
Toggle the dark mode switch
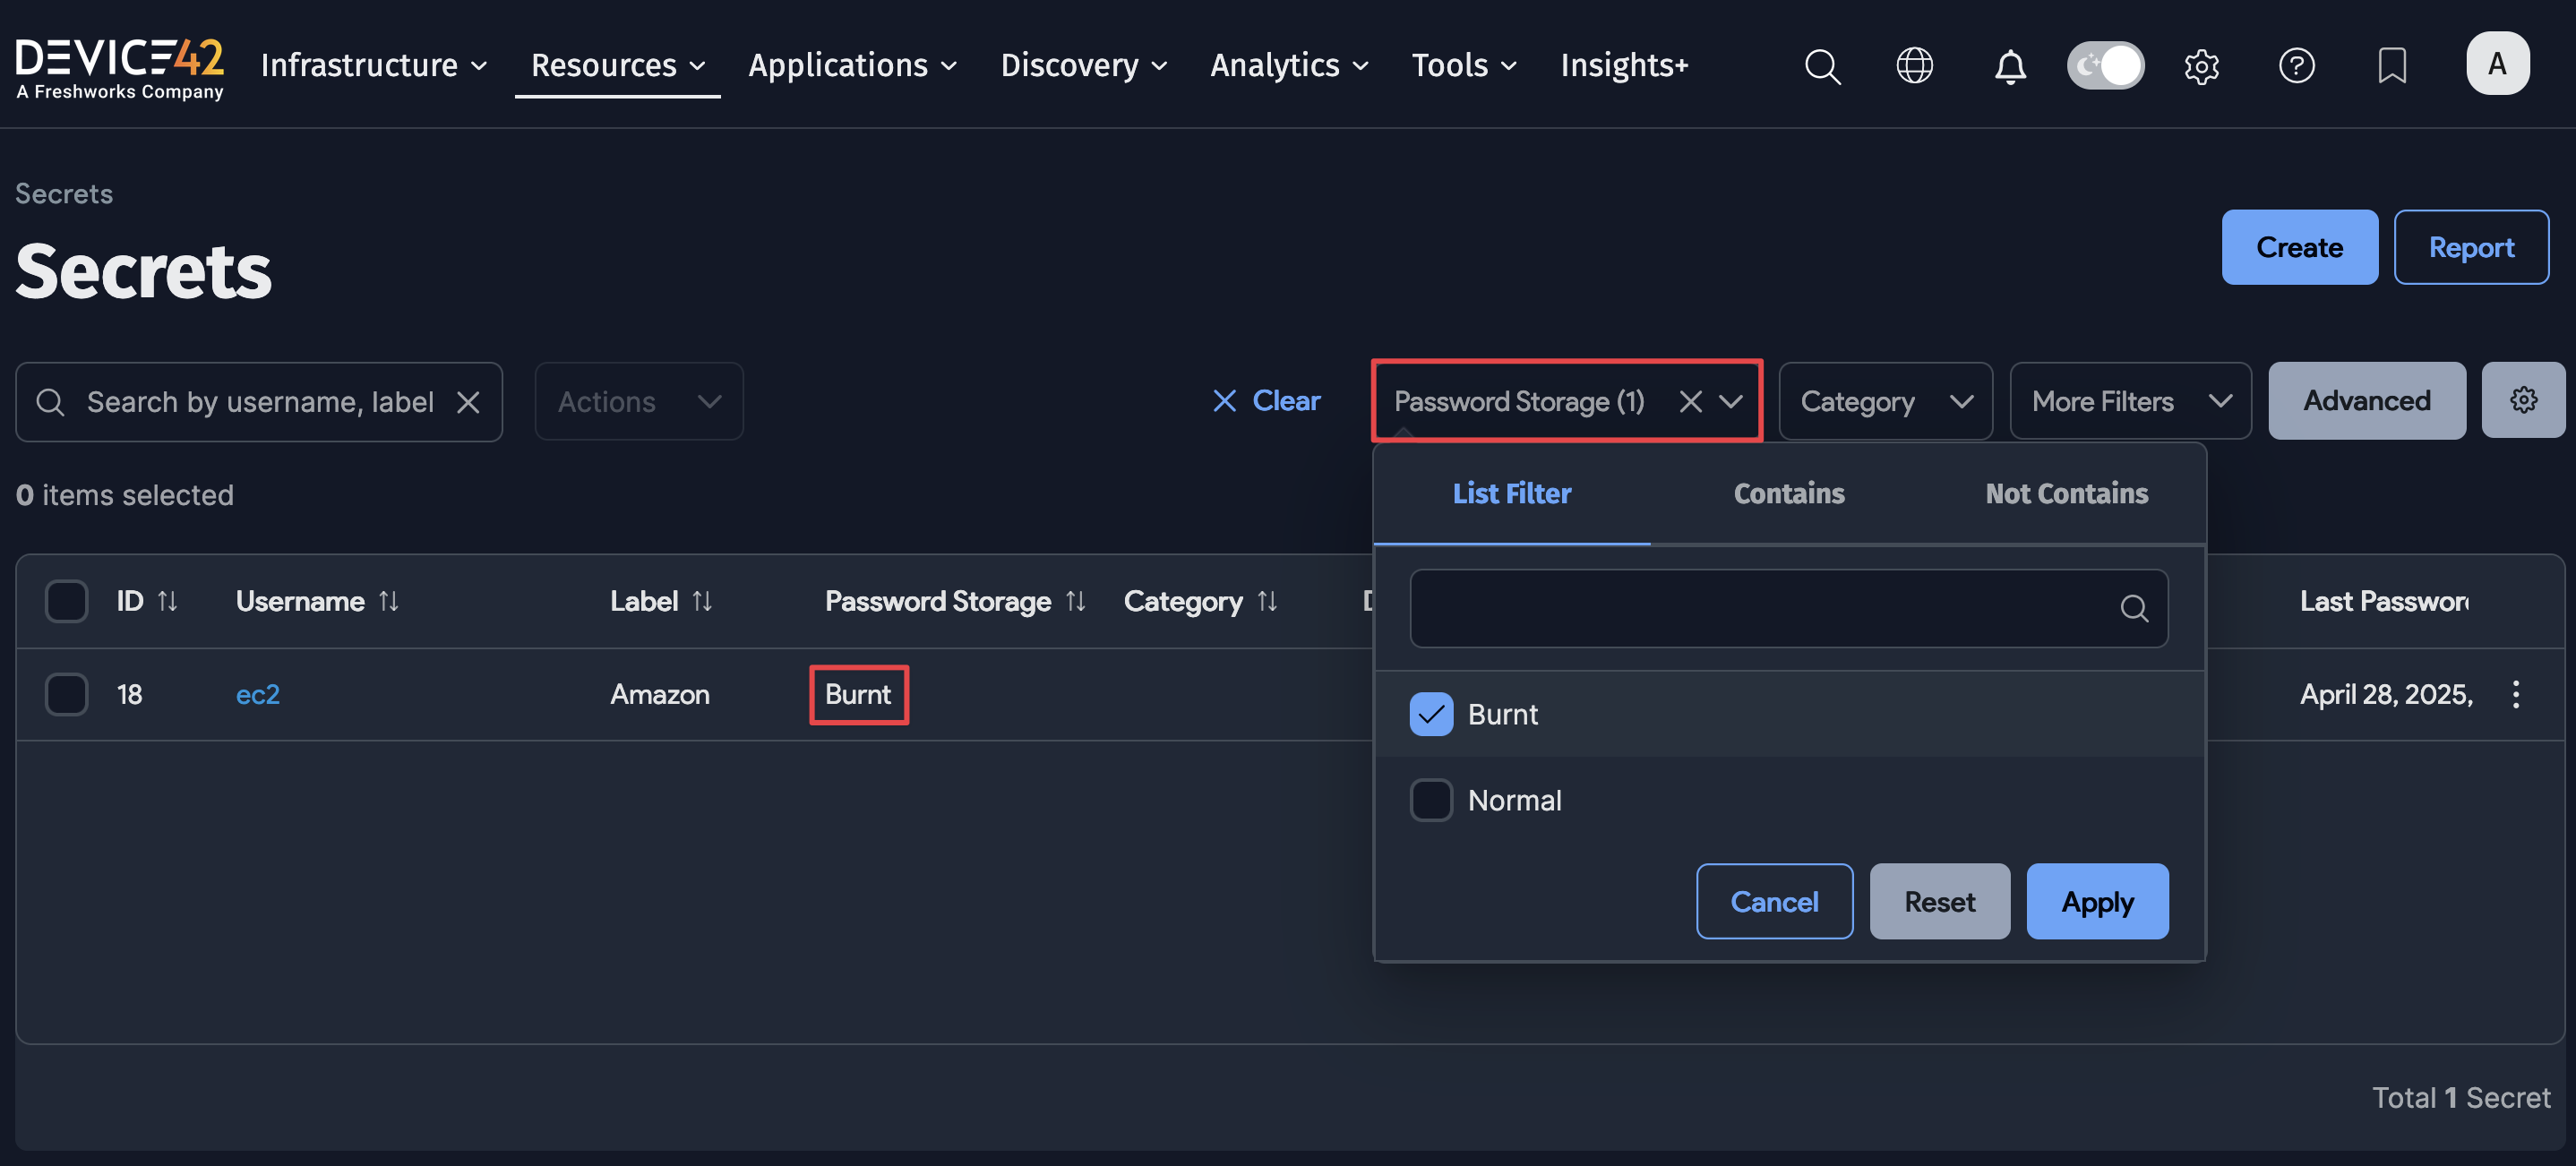[x=2105, y=66]
